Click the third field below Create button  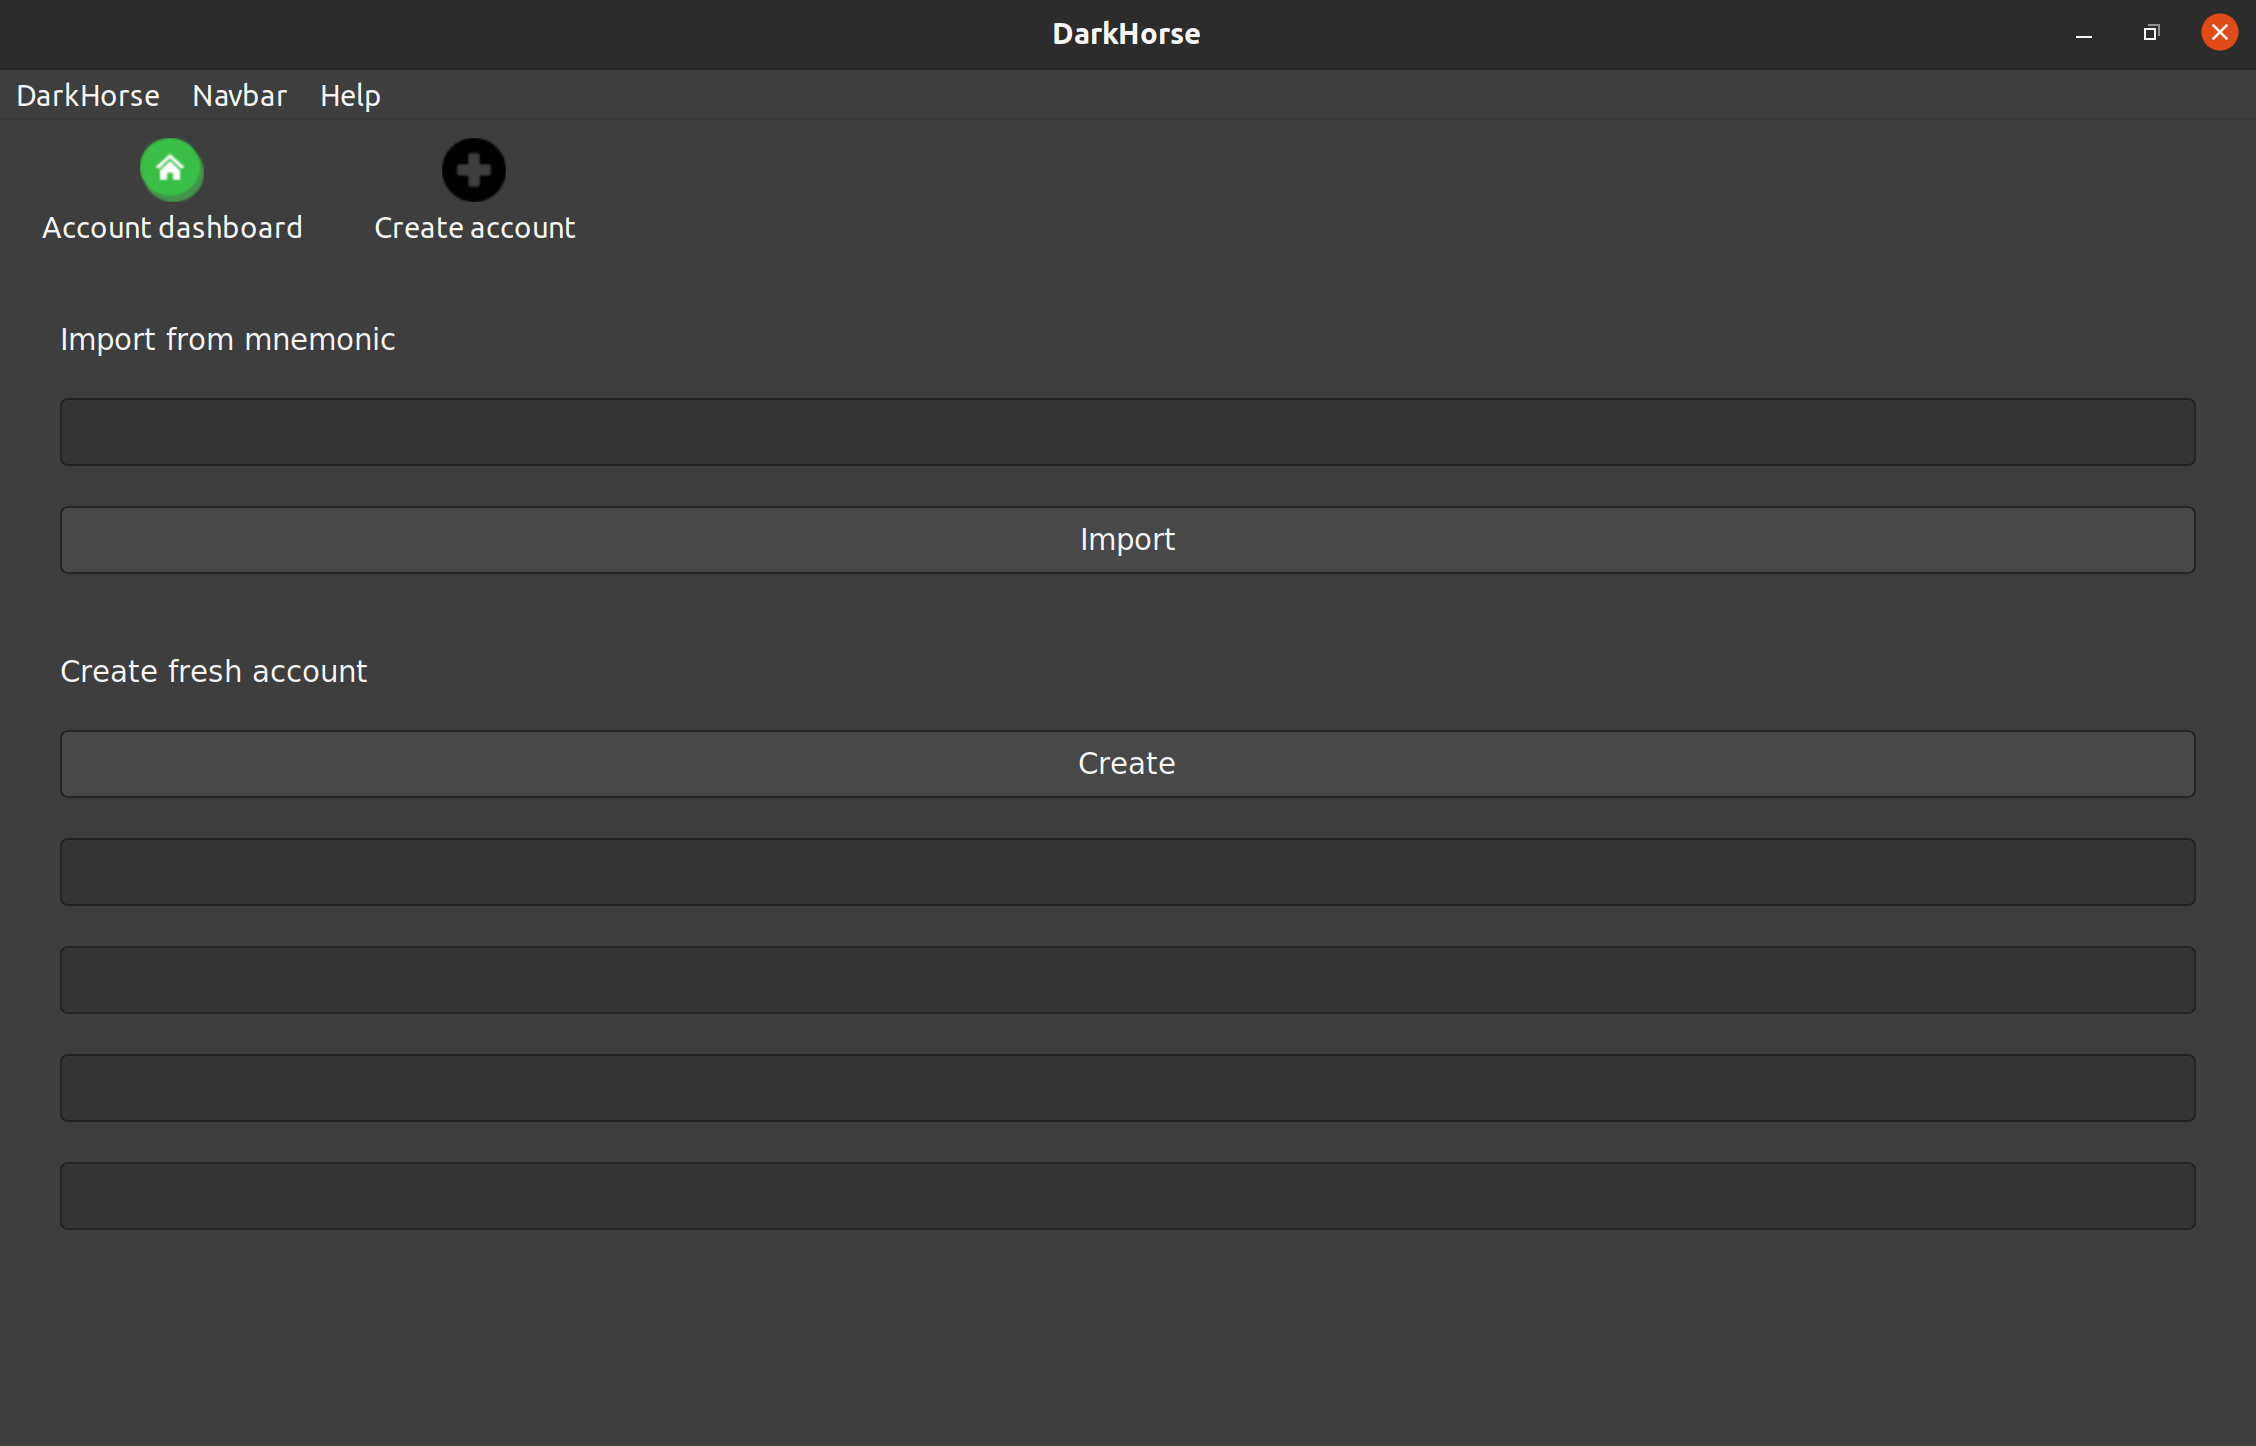point(1127,1088)
